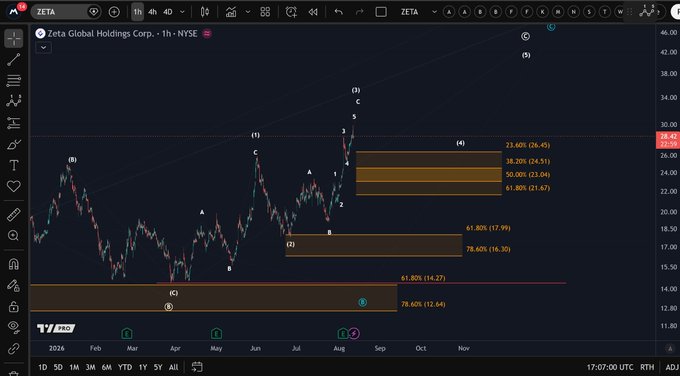Click the S quick-access circle button
680x376 pixels.
[x=589, y=12]
